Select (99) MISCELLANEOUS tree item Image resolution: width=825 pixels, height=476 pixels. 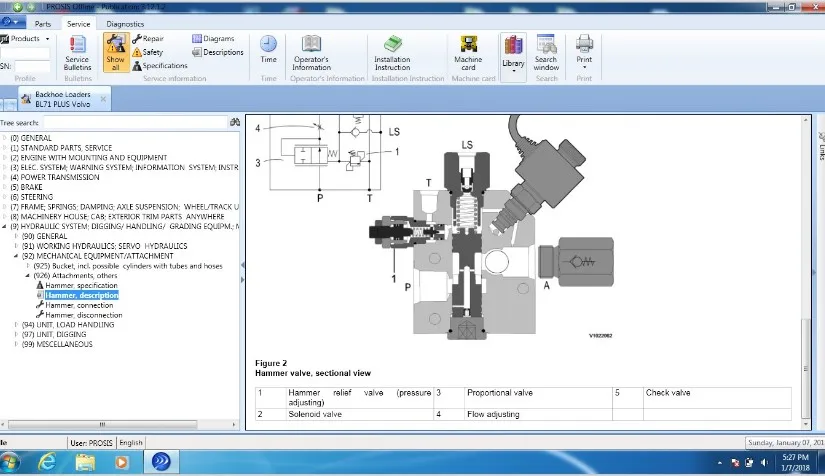pos(57,344)
